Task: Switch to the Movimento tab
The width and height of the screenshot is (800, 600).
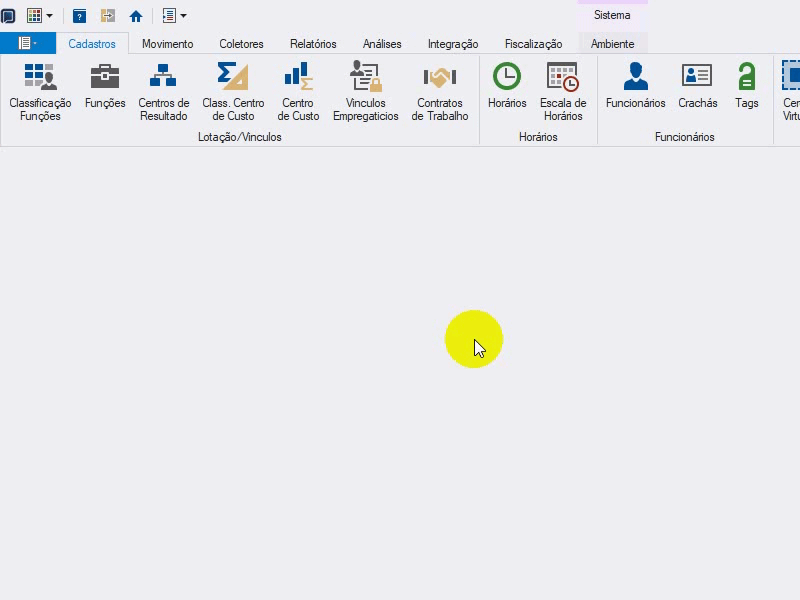Action: pyautogui.click(x=167, y=44)
